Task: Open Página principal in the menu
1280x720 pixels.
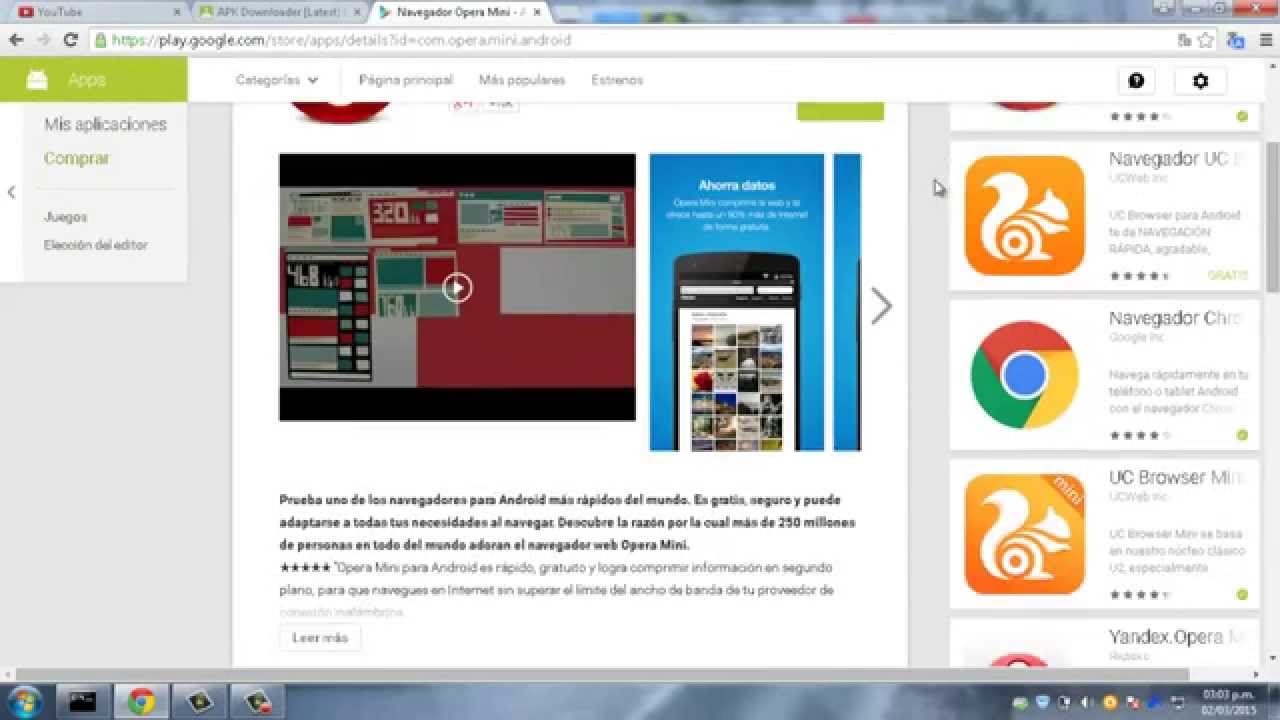Action: tap(406, 80)
